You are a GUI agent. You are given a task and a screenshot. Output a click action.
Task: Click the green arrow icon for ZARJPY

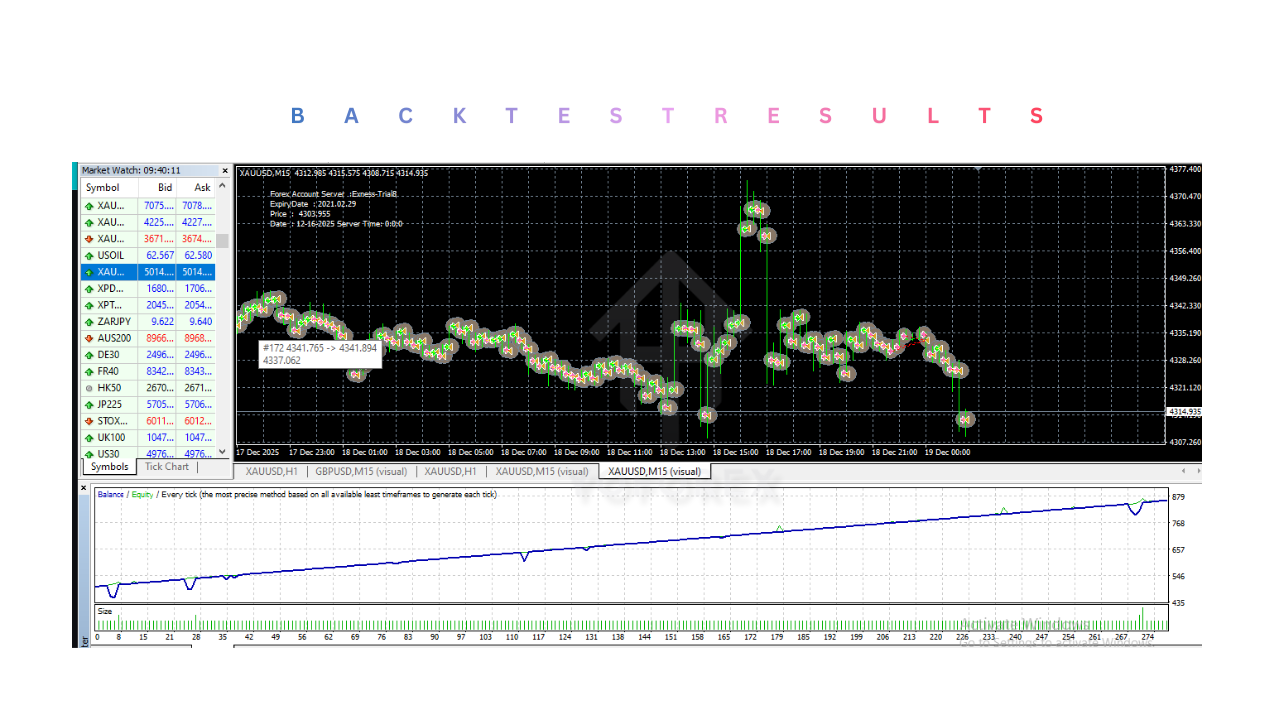pyautogui.click(x=89, y=322)
